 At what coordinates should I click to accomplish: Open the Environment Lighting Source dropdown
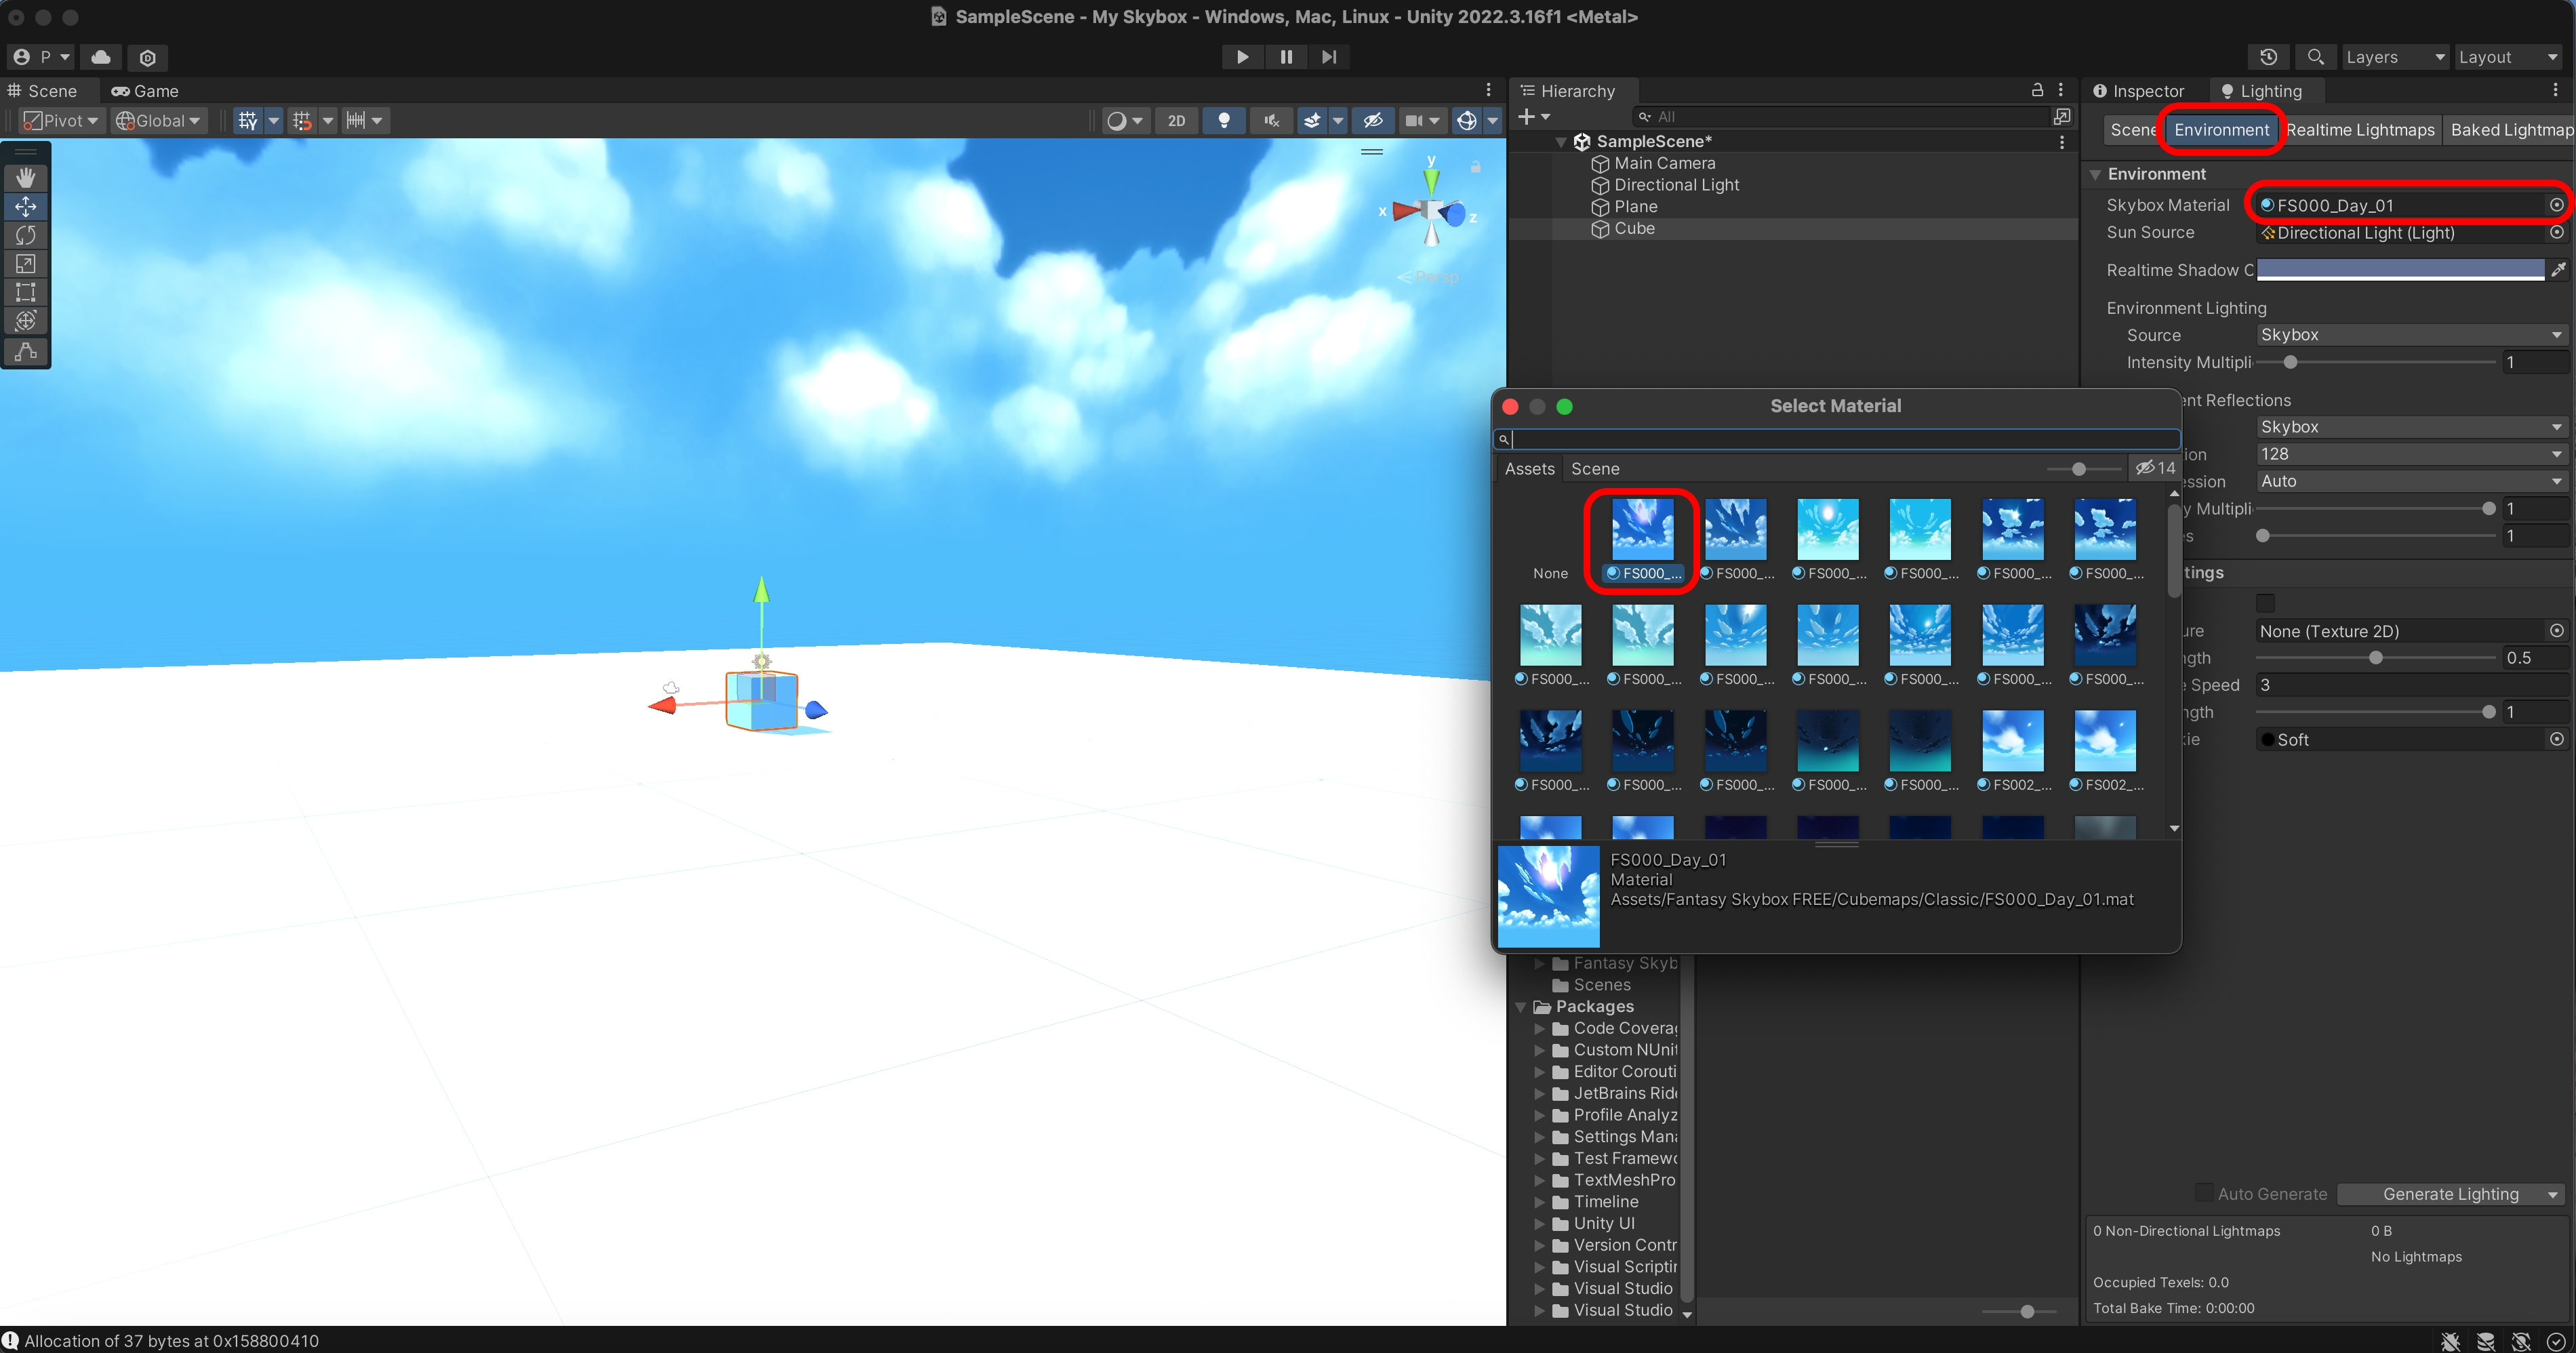point(2410,335)
